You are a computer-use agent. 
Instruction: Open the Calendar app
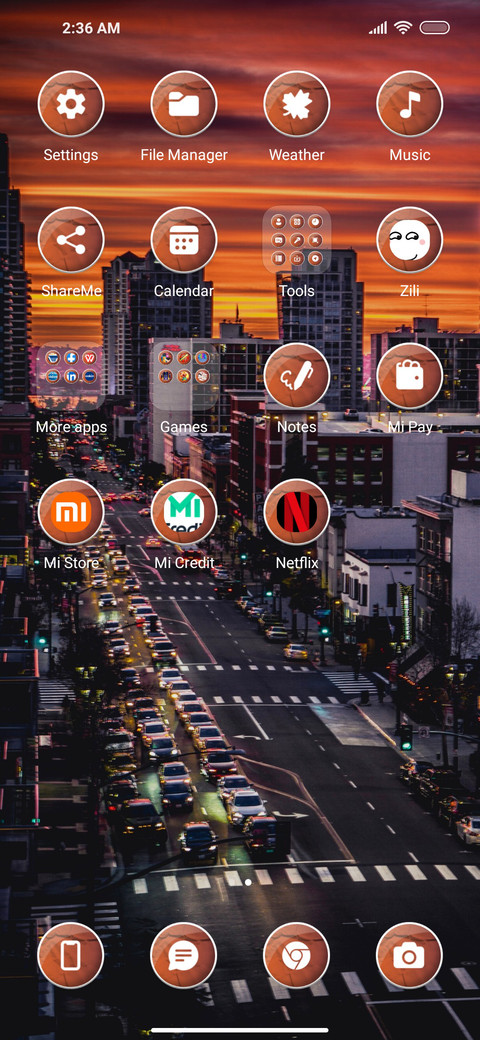pos(184,240)
